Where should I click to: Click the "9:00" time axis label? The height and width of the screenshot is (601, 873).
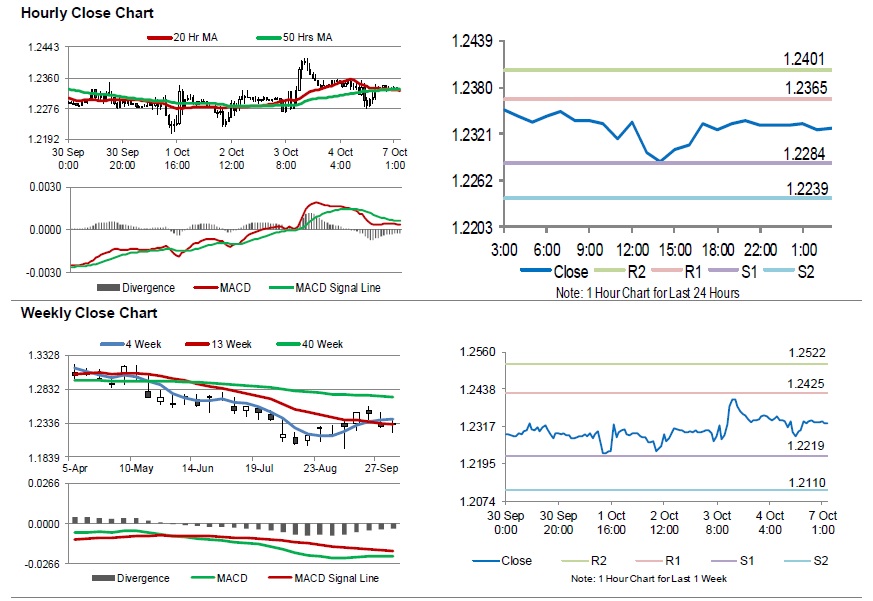[x=590, y=250]
